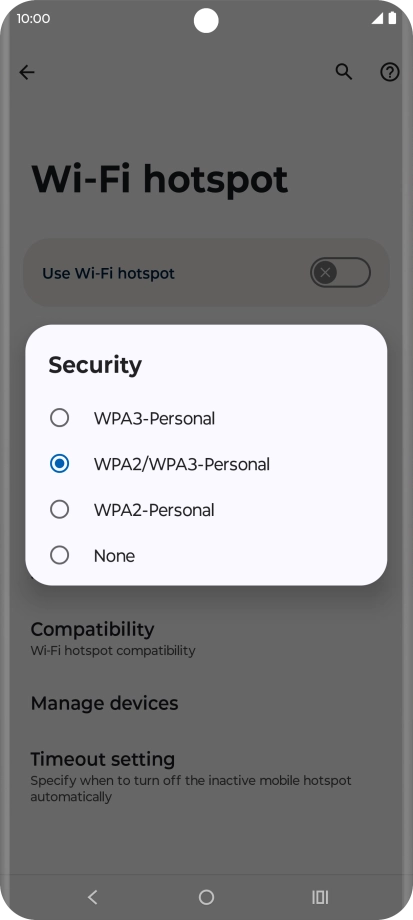Tap the home circle navigation button

[x=206, y=897]
